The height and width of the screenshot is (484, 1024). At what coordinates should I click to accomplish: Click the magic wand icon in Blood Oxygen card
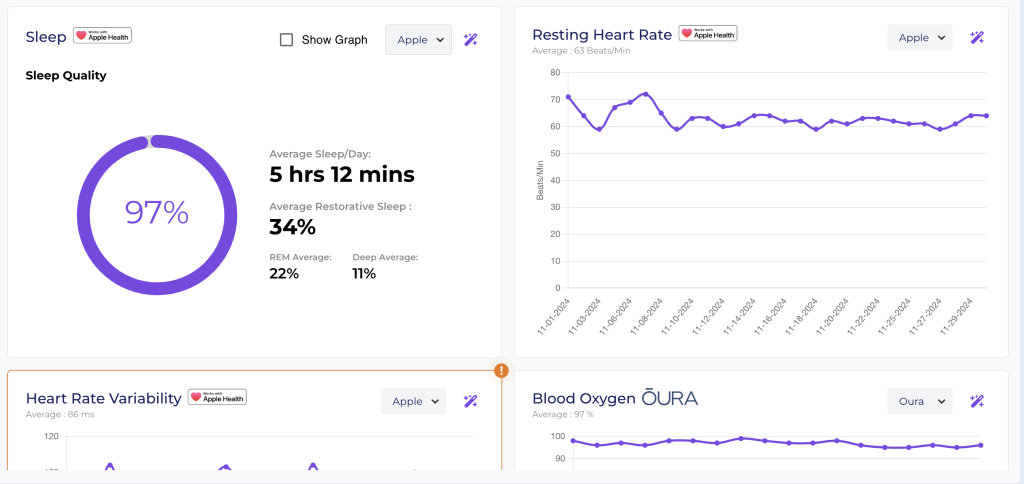pos(977,401)
